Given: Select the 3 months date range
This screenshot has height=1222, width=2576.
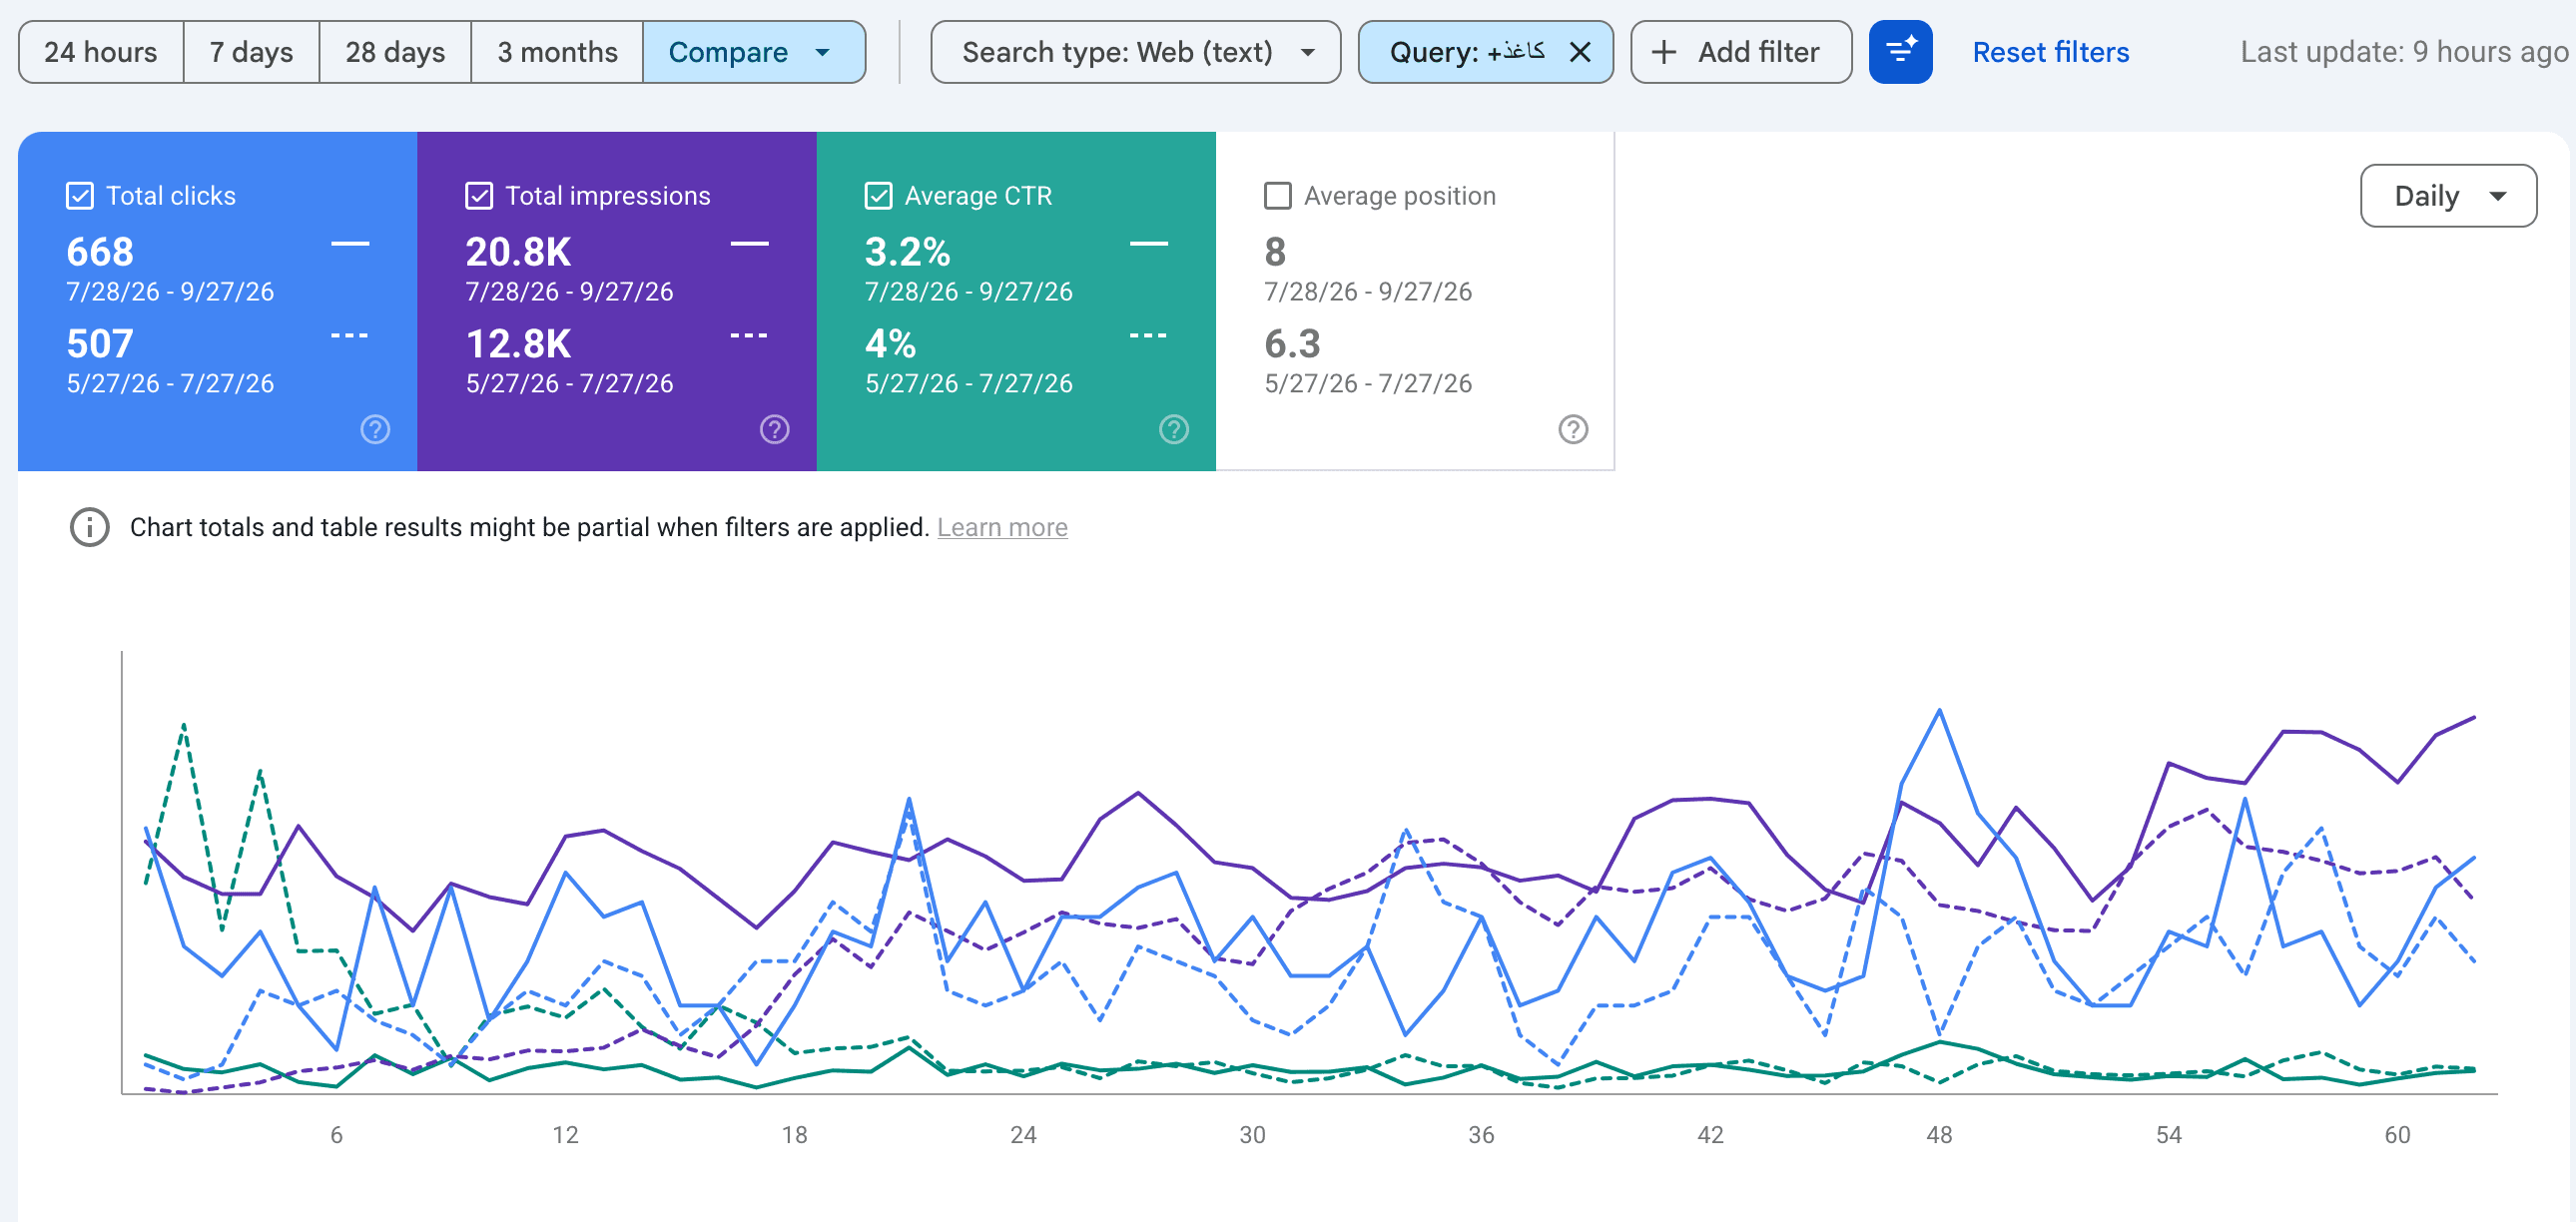Looking at the screenshot, I should (x=557, y=52).
